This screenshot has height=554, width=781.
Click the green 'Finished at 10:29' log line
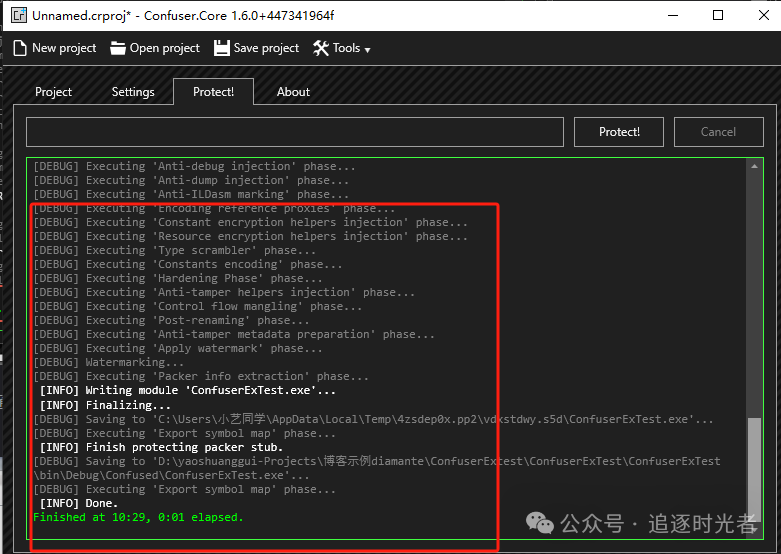click(138, 518)
